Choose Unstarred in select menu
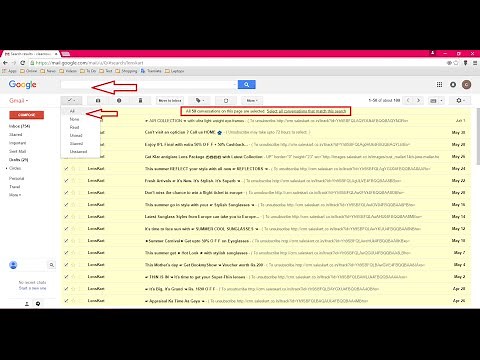This screenshot has width=480, height=360. pos(78,152)
